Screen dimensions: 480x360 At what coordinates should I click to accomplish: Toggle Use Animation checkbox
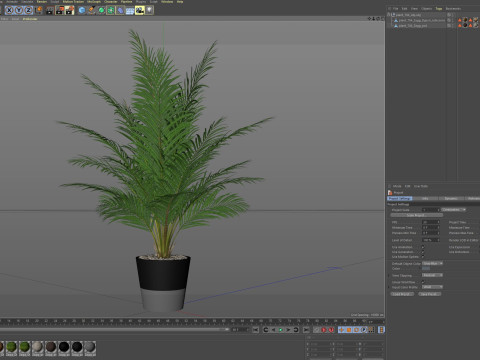[x=423, y=247]
